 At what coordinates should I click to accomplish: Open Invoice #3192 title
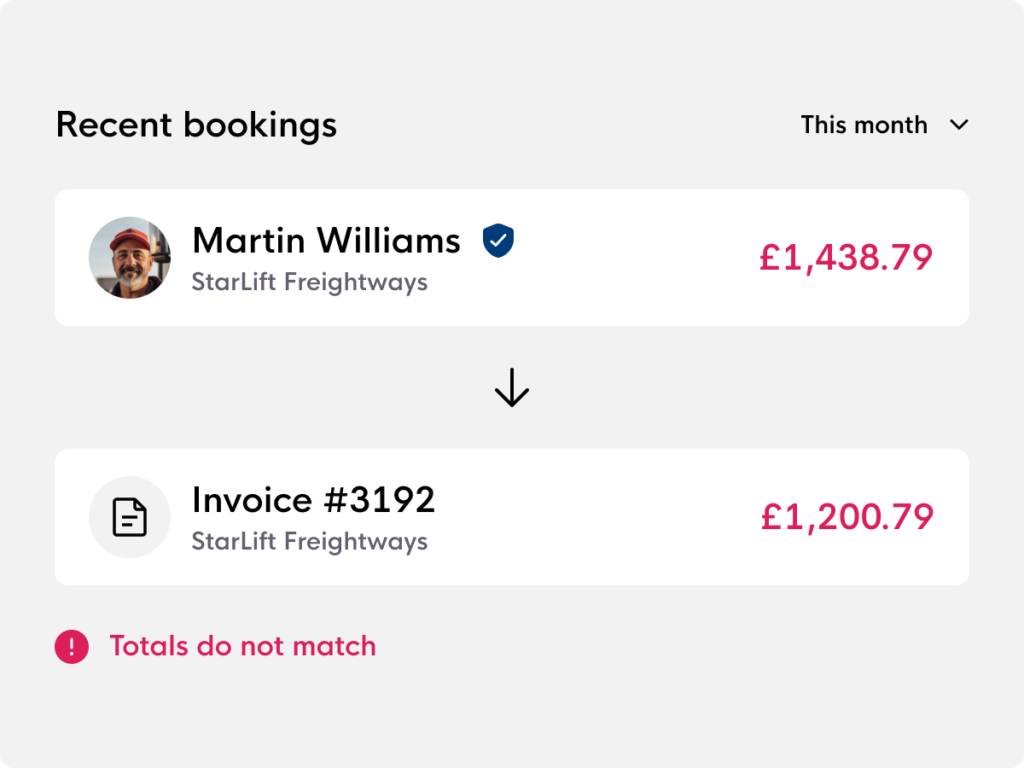tap(313, 500)
